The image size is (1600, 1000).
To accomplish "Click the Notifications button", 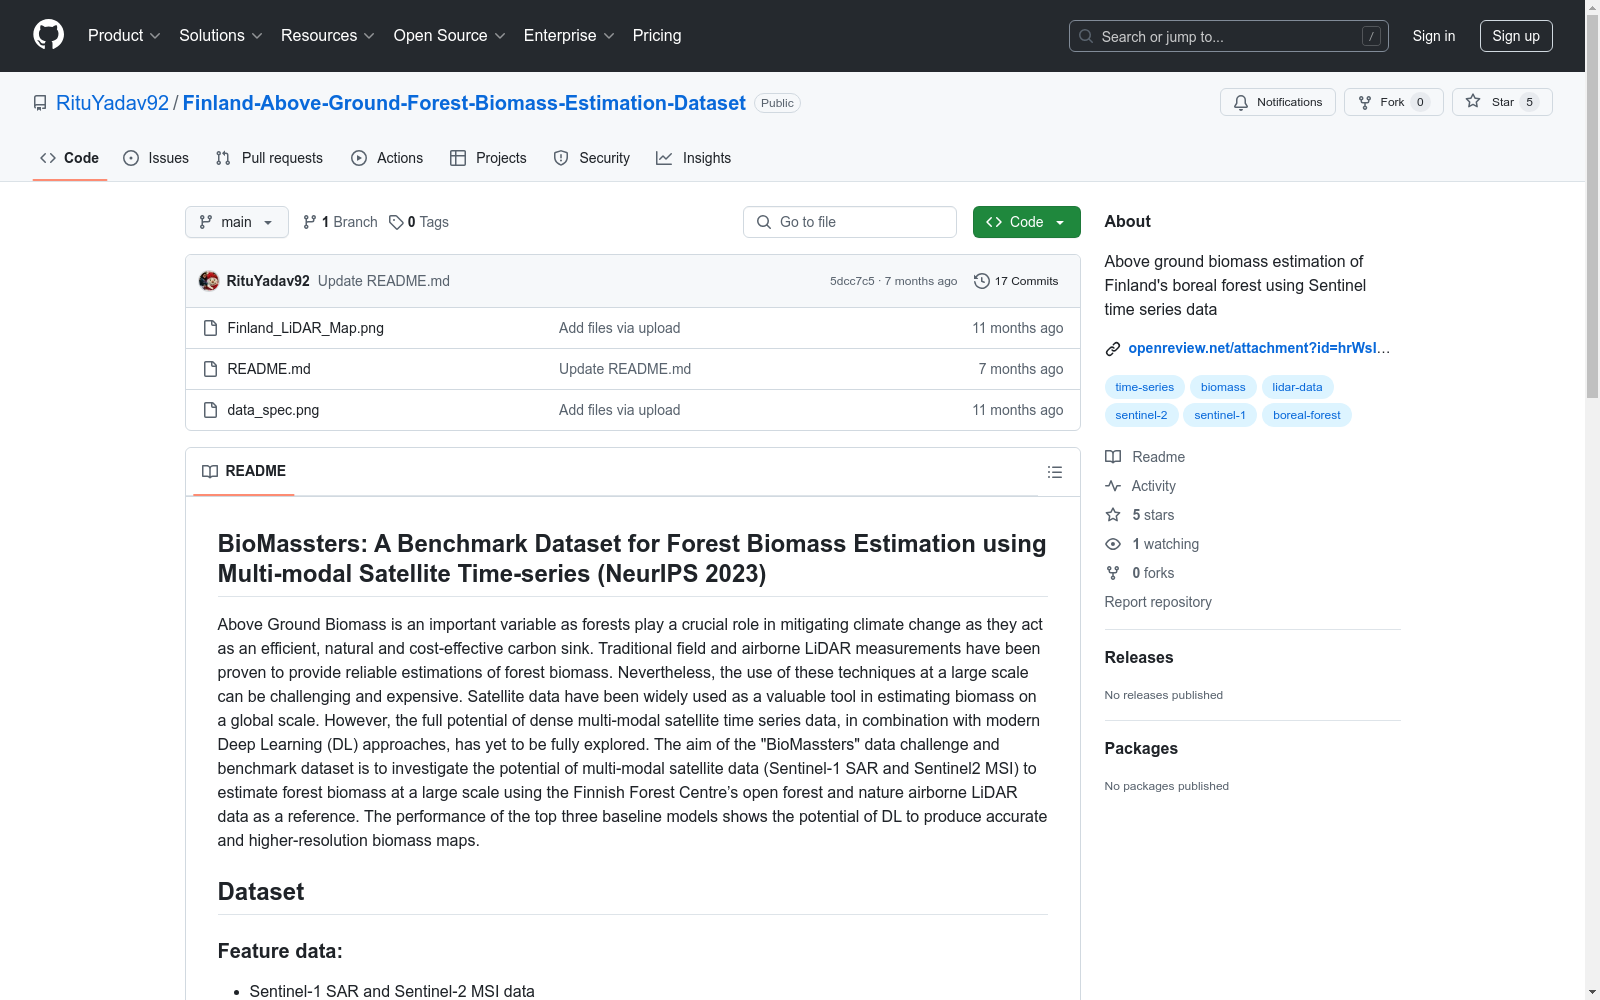I will pyautogui.click(x=1278, y=102).
